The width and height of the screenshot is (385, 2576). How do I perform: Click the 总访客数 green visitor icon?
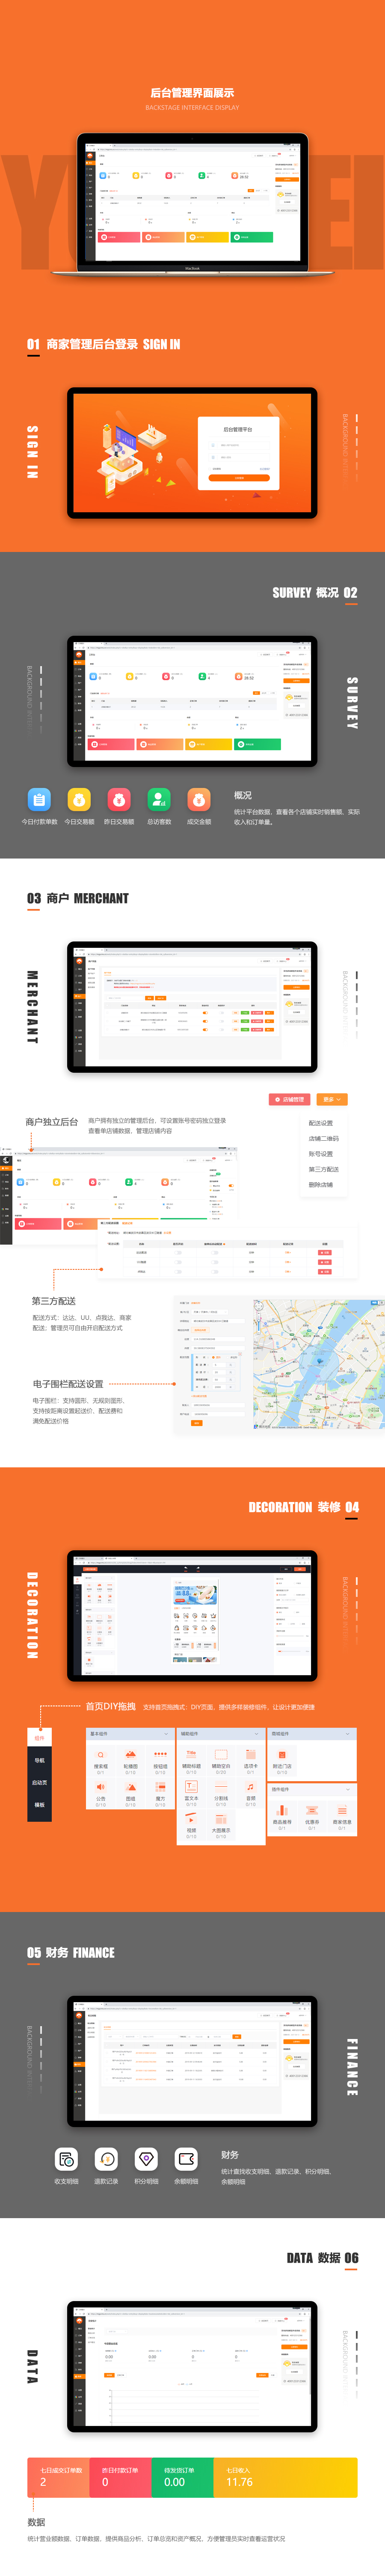(x=159, y=799)
